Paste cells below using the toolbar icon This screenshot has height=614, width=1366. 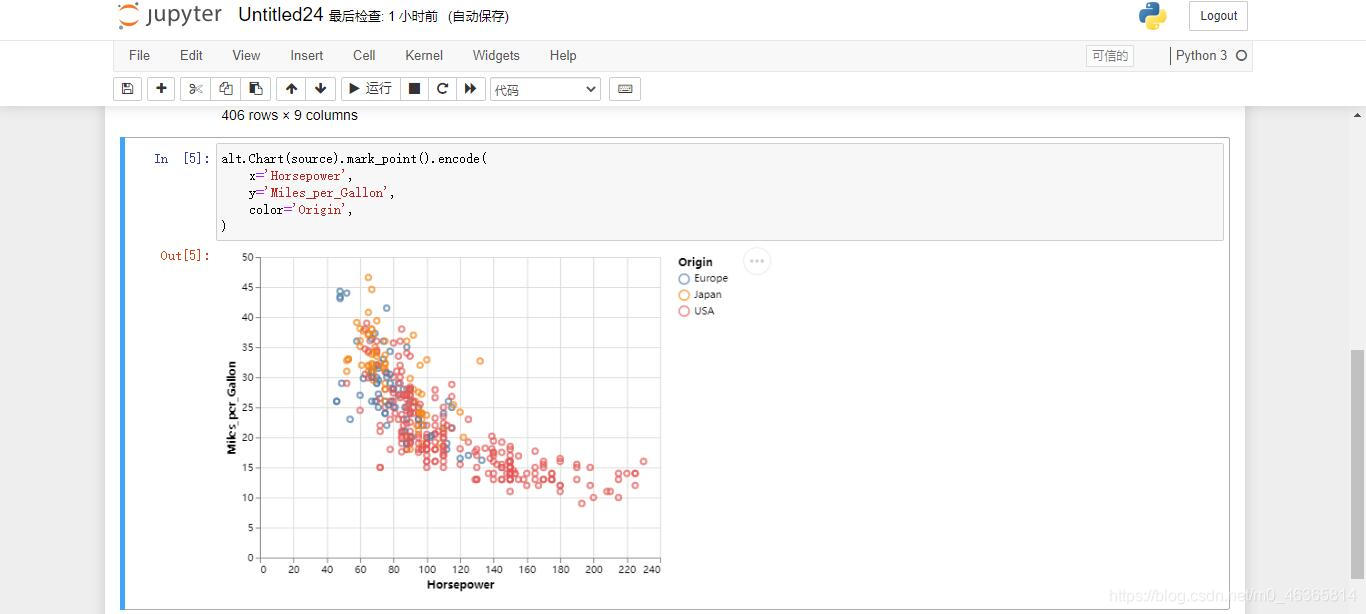256,89
